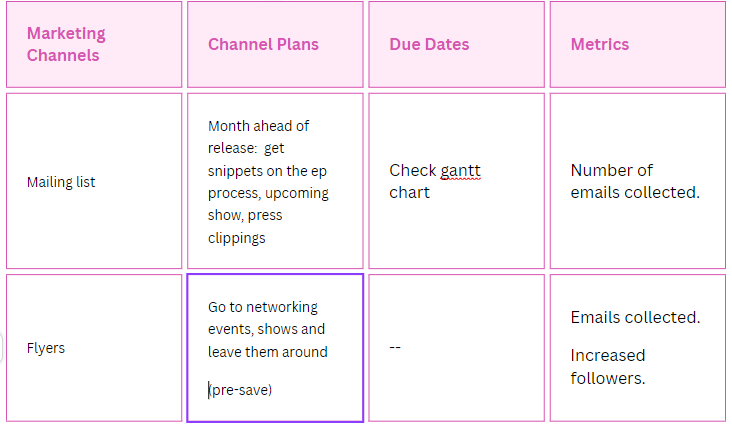The width and height of the screenshot is (732, 425).
Task: Click the '(pre-save)' text line
Action: pyautogui.click(x=240, y=389)
